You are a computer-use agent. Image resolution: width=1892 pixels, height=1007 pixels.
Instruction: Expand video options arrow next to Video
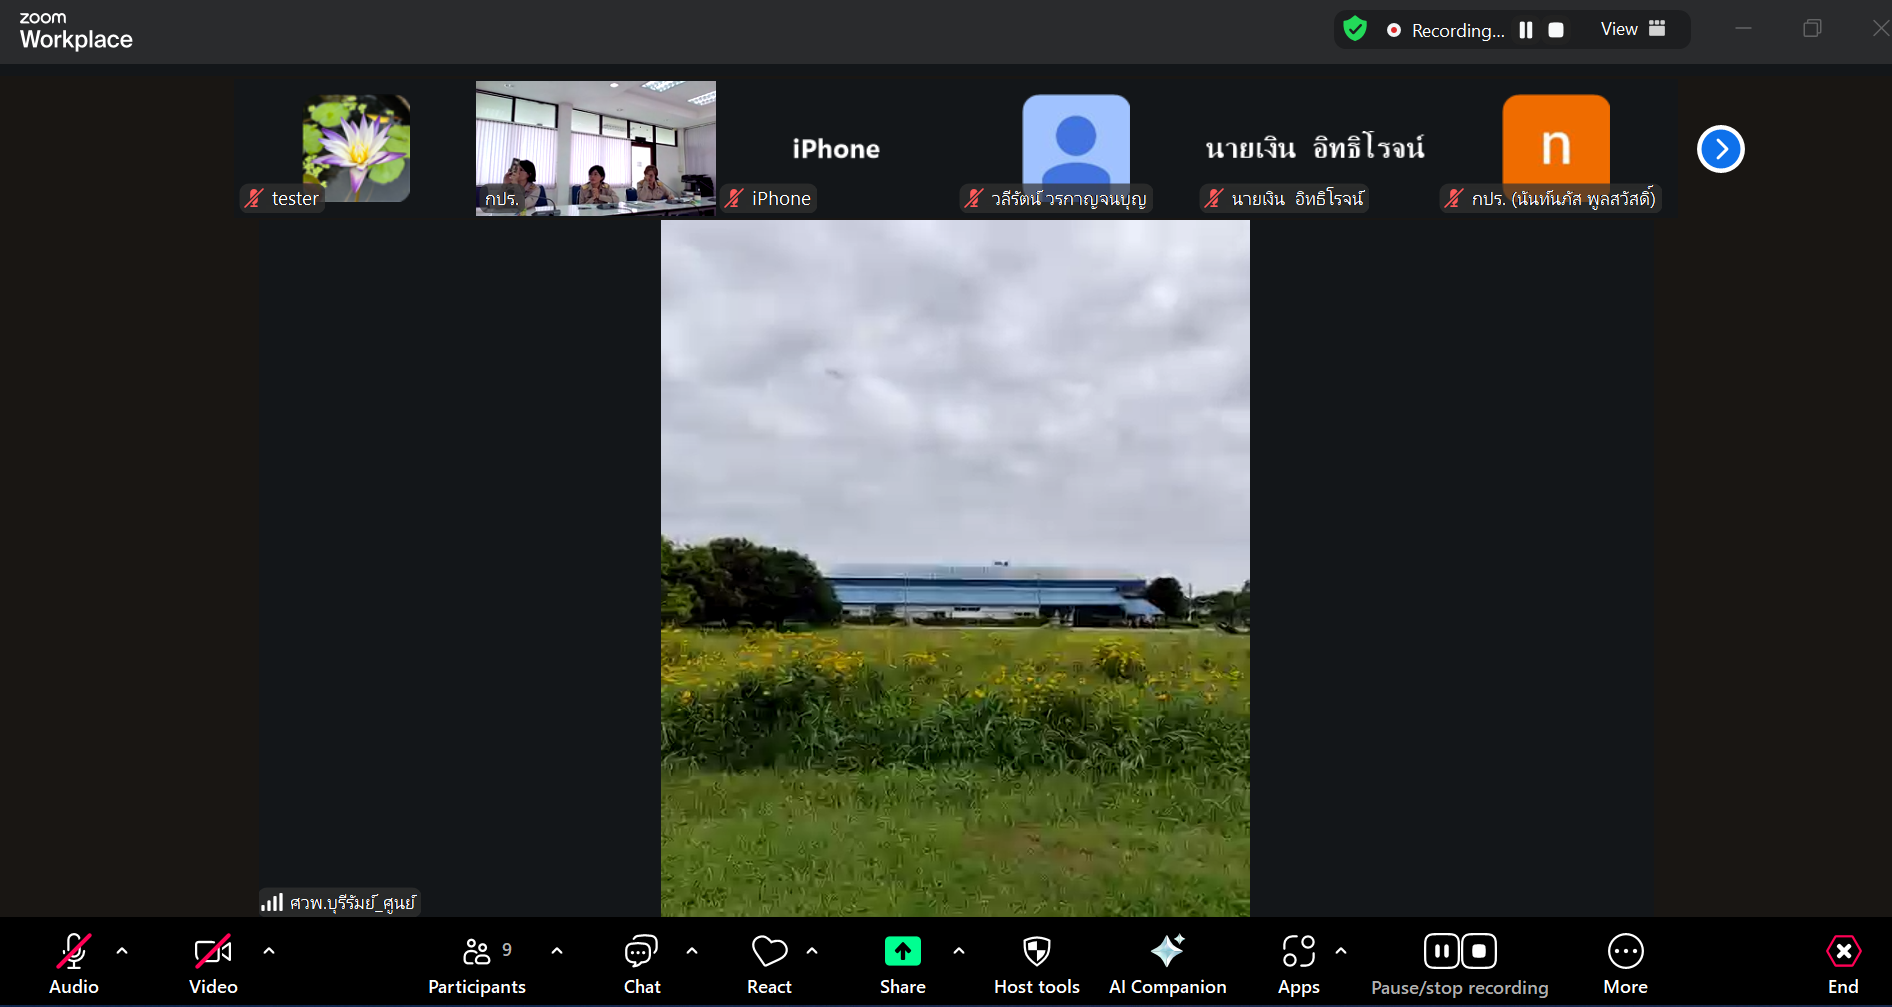pos(269,951)
